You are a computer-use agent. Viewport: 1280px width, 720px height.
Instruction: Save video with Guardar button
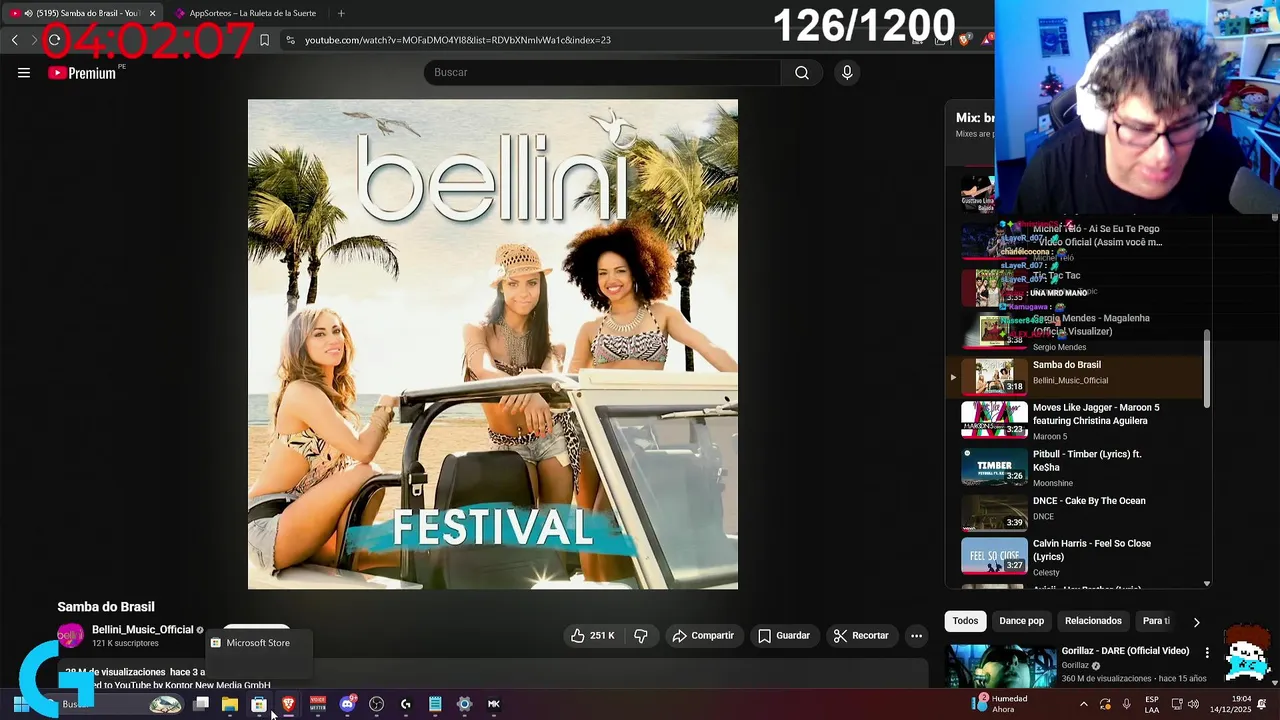click(784, 636)
